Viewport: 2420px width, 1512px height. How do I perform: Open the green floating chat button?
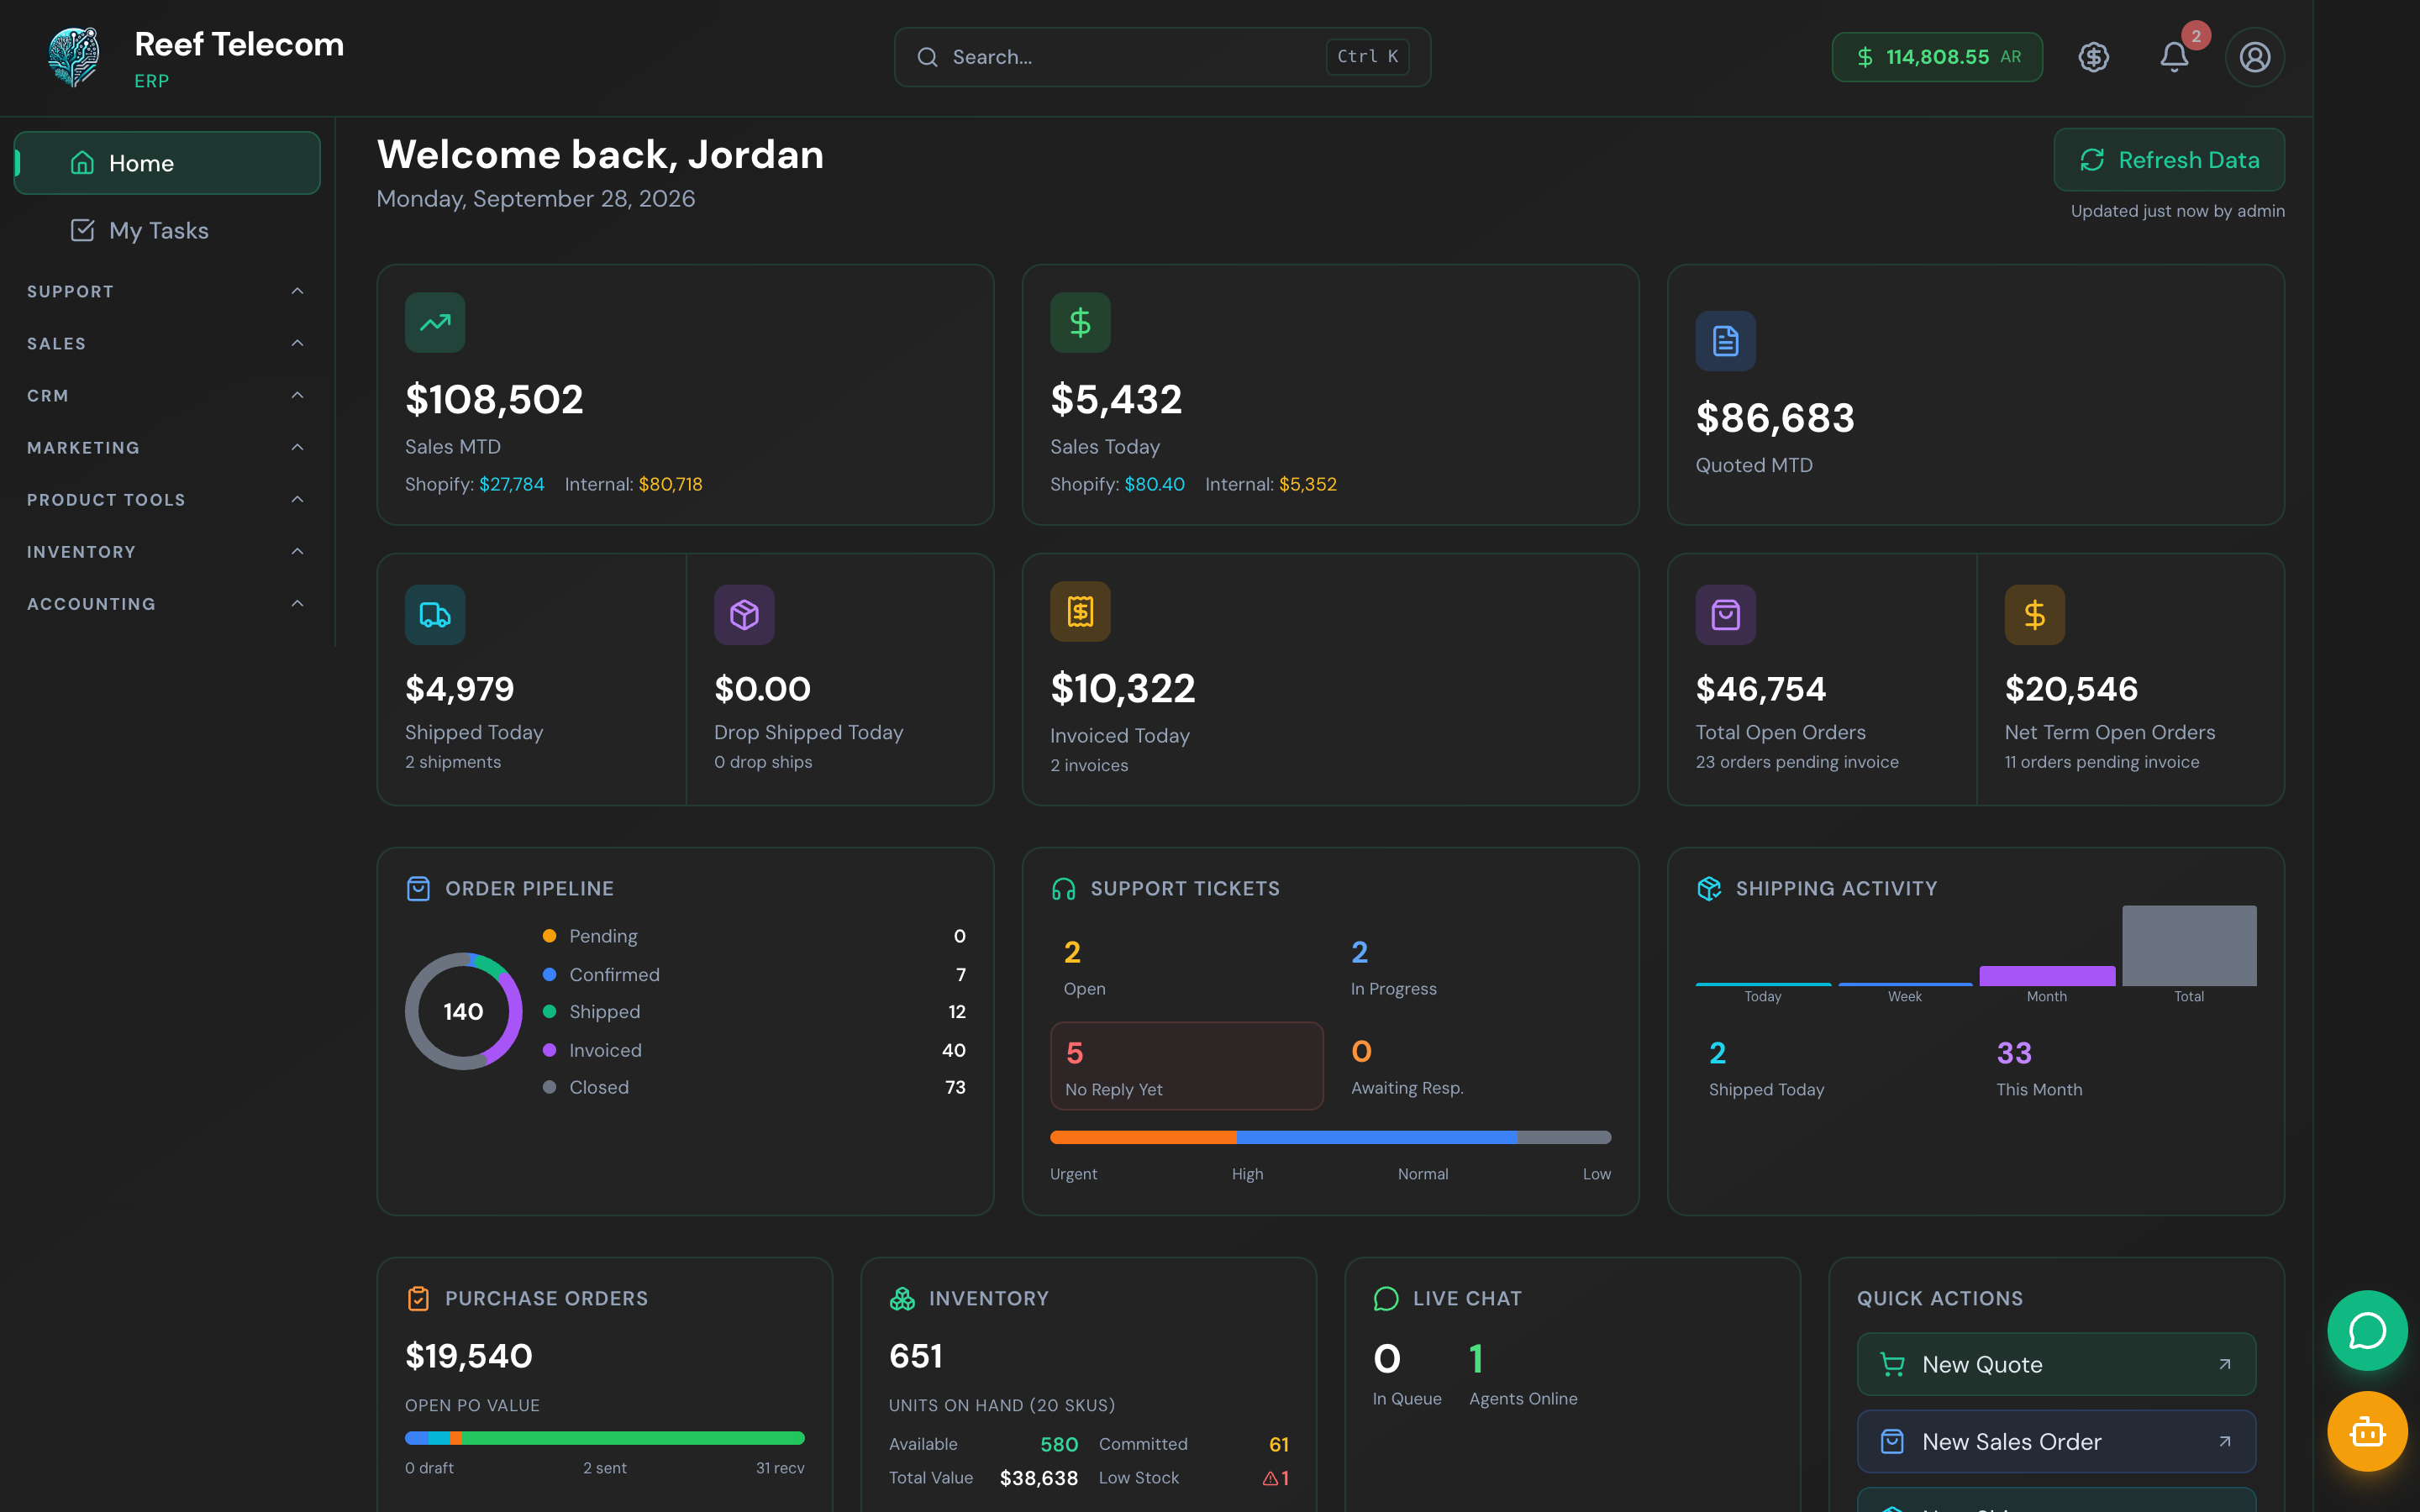2367,1331
